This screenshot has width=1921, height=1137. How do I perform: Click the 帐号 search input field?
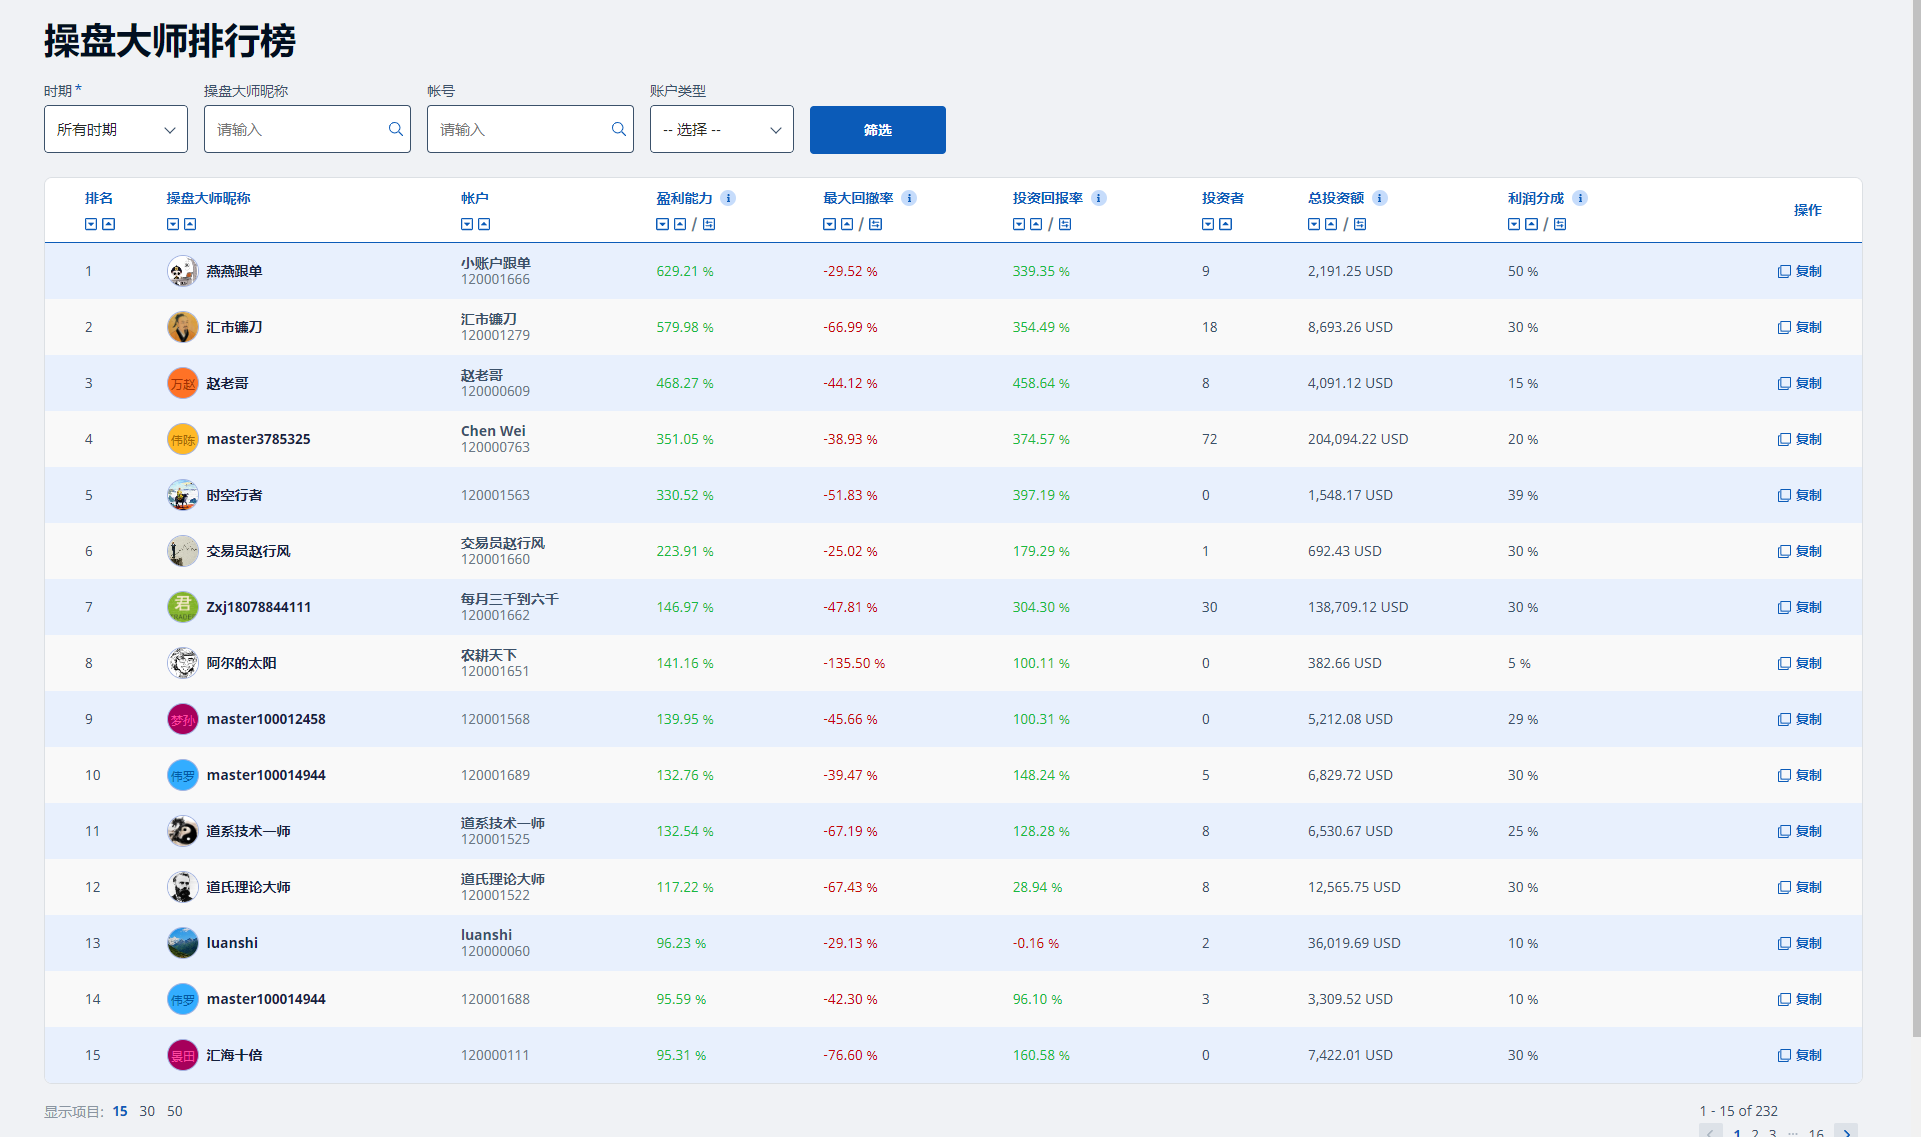(x=520, y=129)
